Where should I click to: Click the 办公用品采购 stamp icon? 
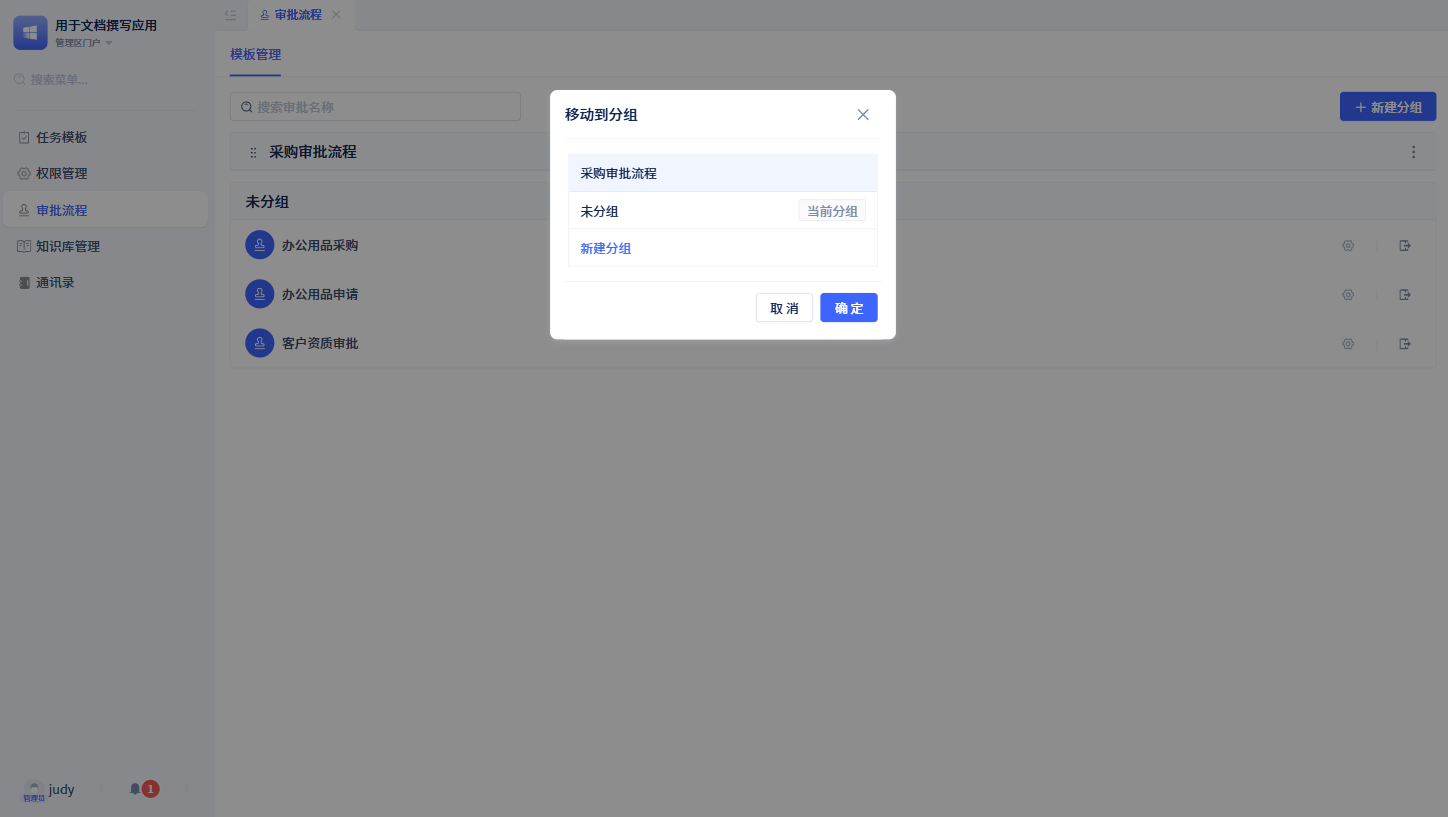pyautogui.click(x=260, y=245)
